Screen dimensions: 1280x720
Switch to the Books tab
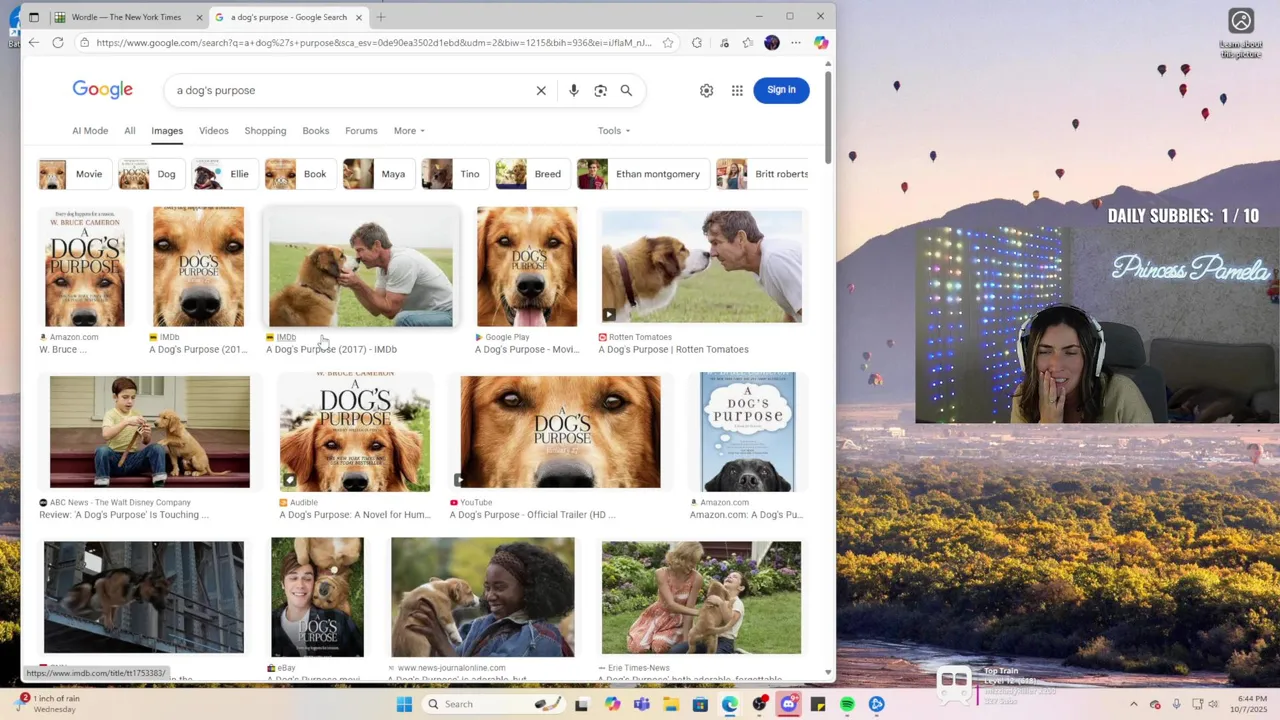316,131
